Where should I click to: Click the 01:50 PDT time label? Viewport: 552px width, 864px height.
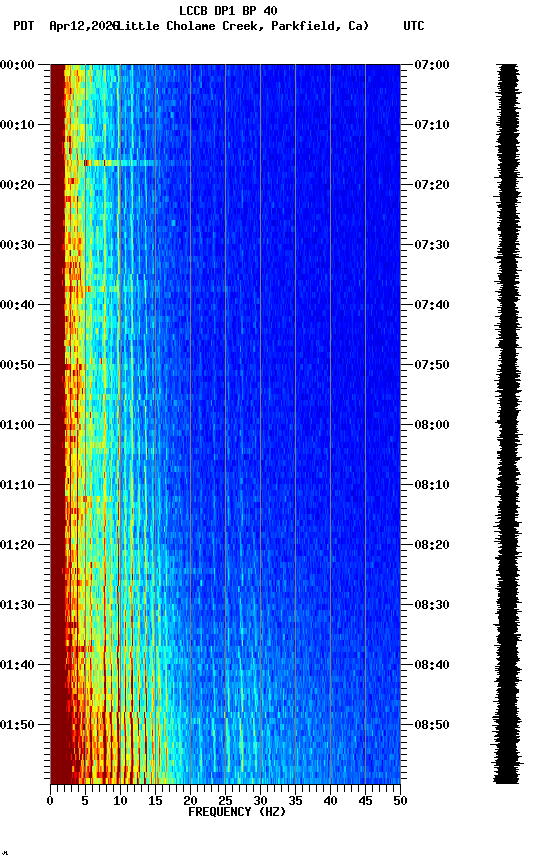(x=17, y=726)
